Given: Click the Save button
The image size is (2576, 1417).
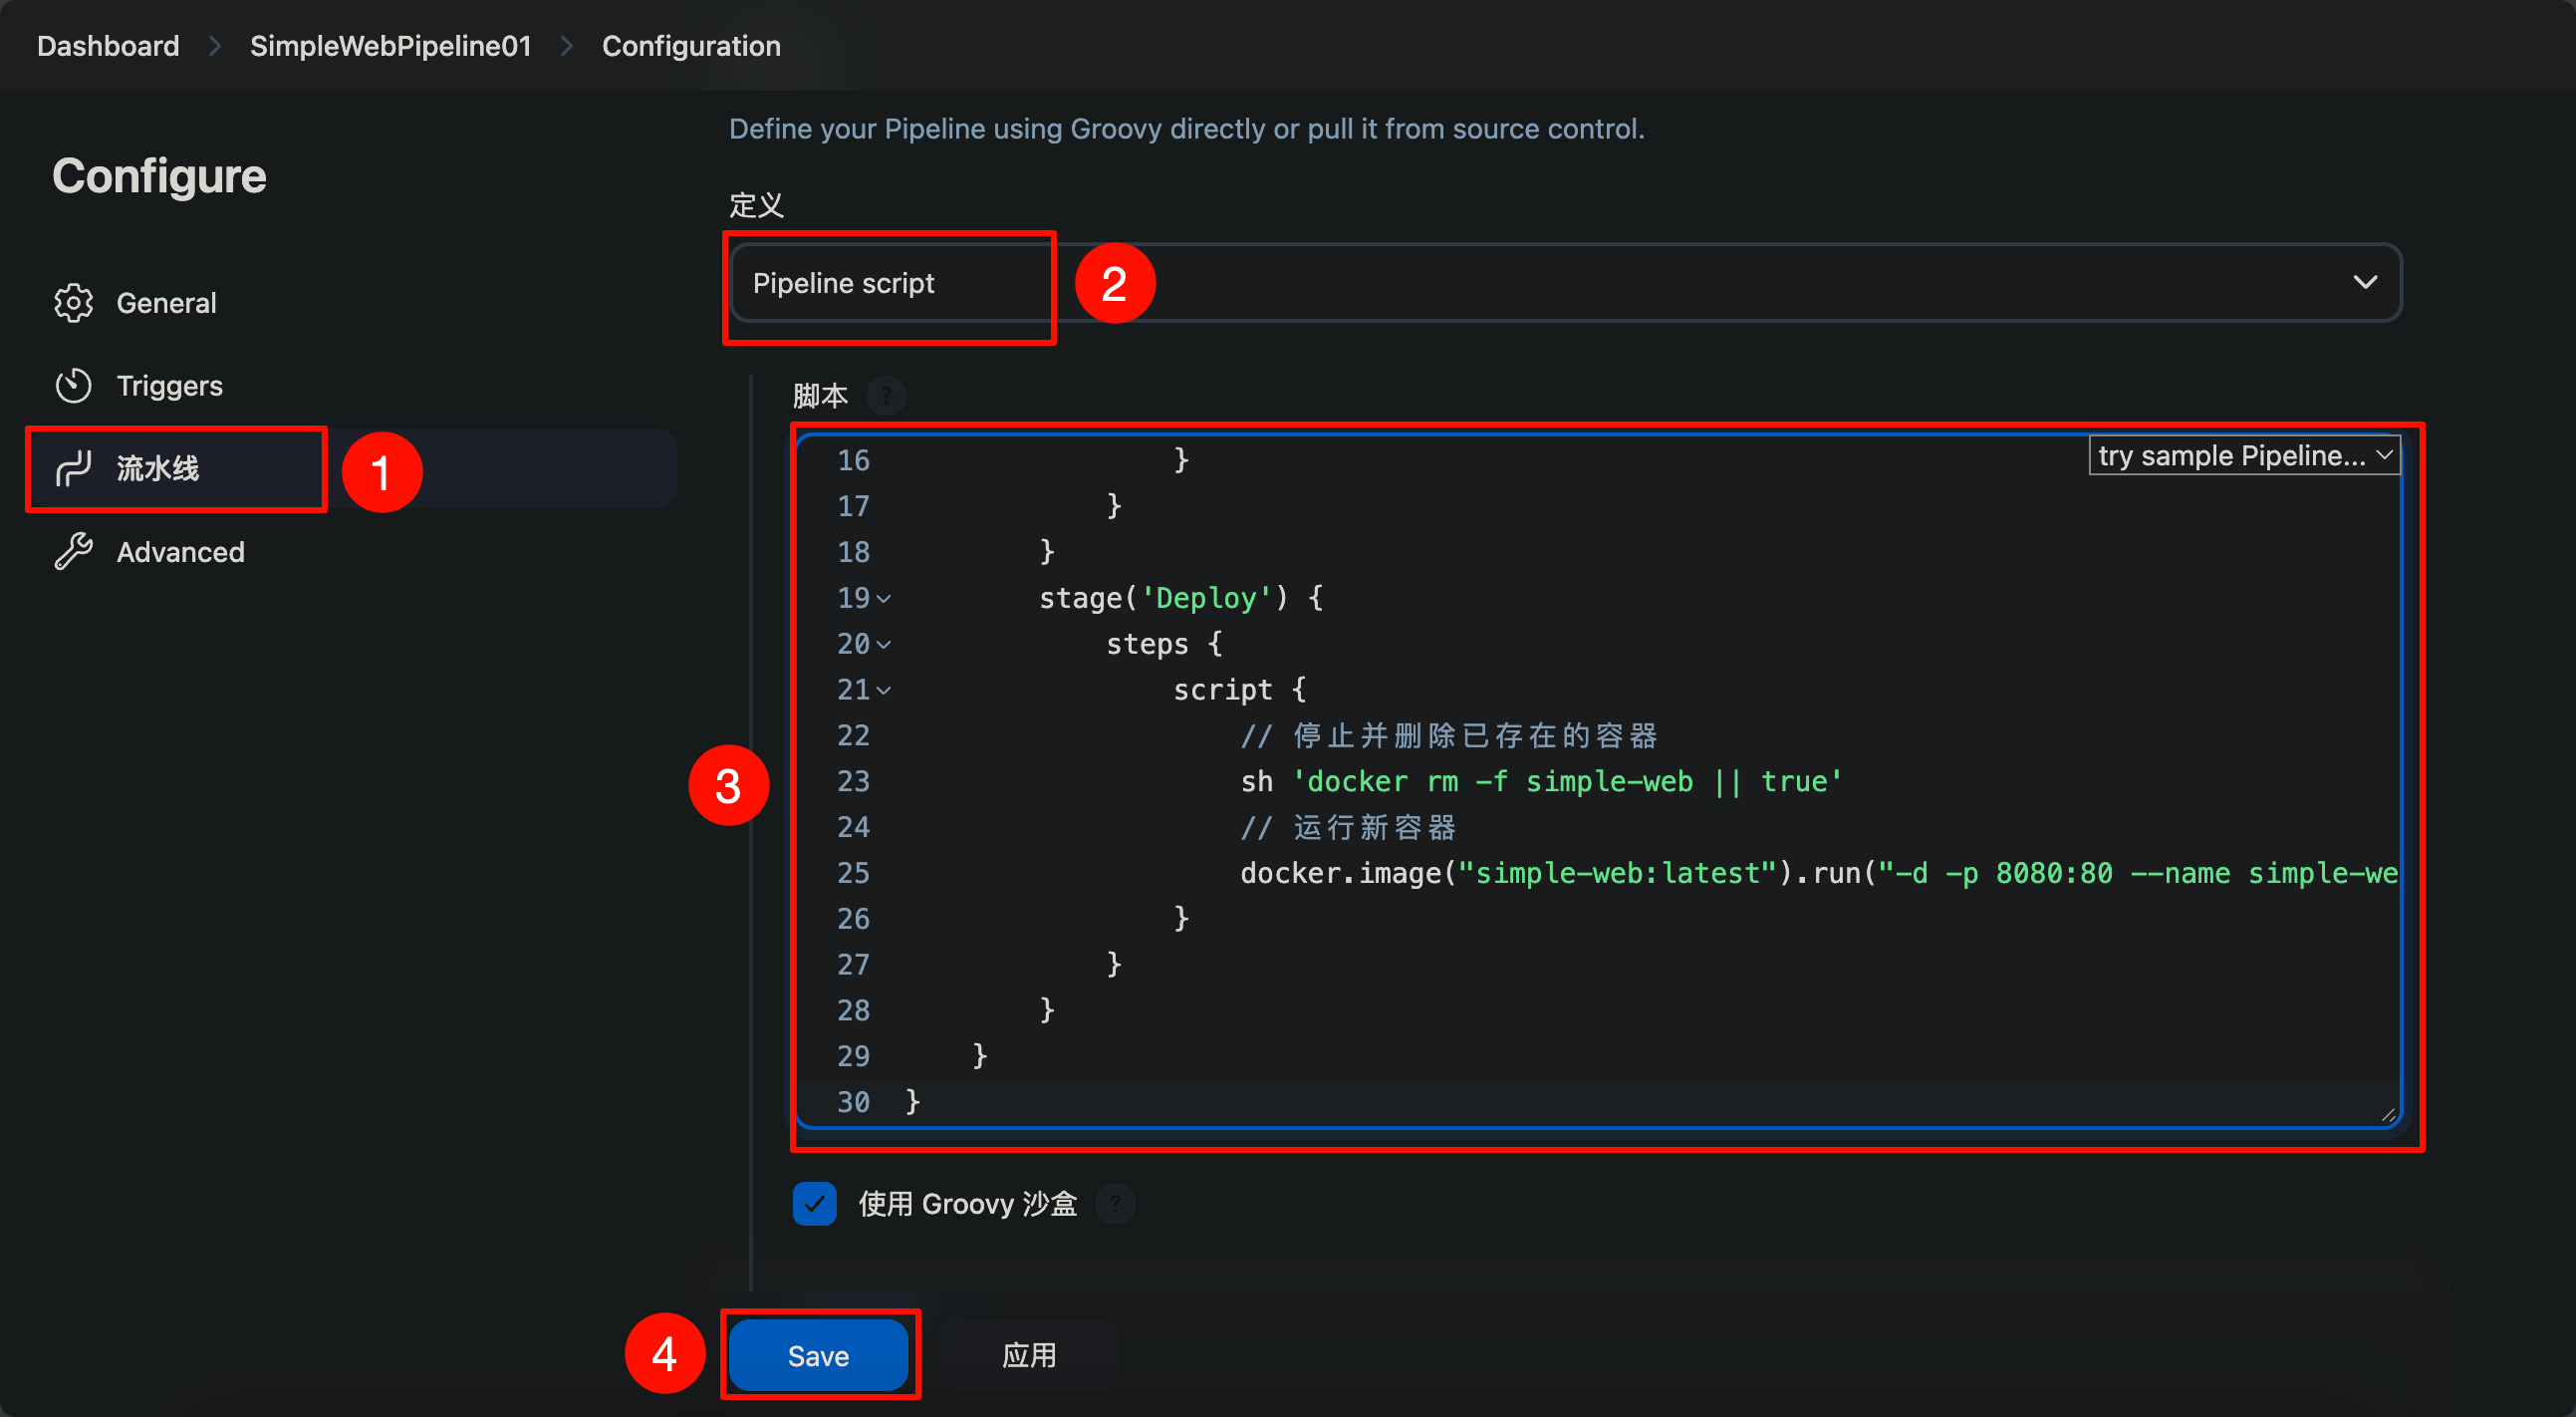Looking at the screenshot, I should (818, 1356).
